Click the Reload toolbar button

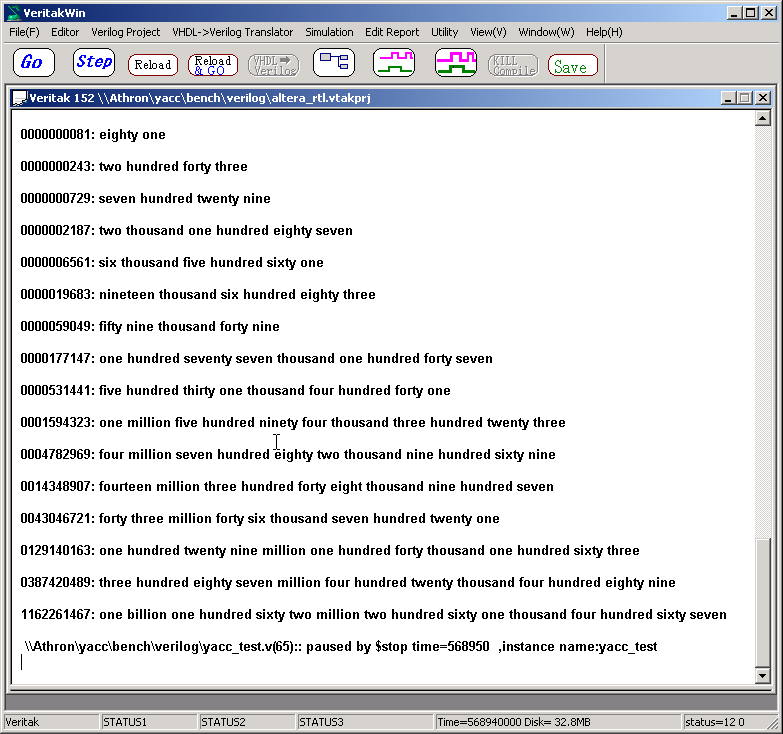153,65
